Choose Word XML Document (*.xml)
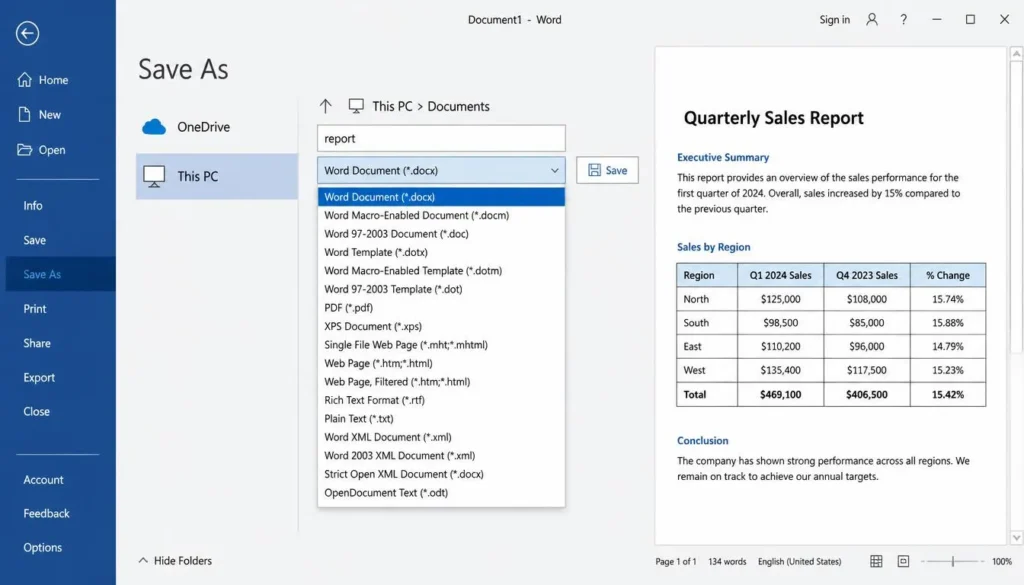Screen dimensions: 1024x585 point(441,437)
